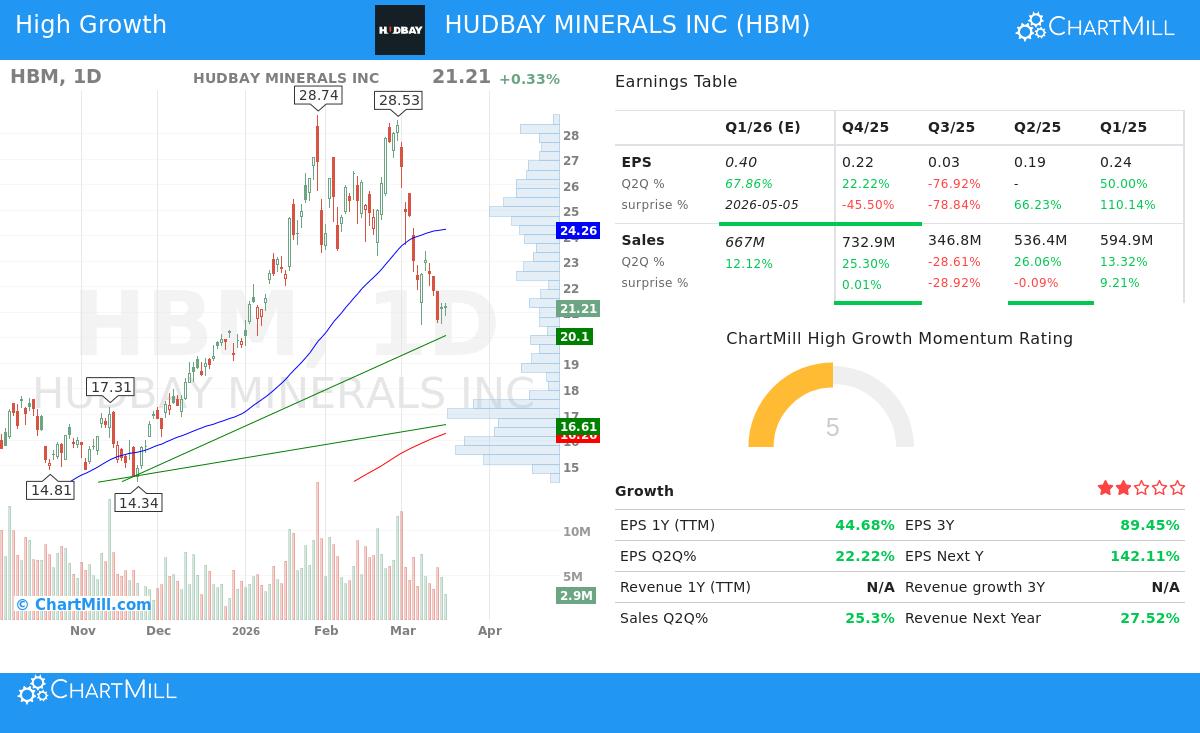Click the green 20.1 price marker
The width and height of the screenshot is (1200, 733).
(x=577, y=337)
